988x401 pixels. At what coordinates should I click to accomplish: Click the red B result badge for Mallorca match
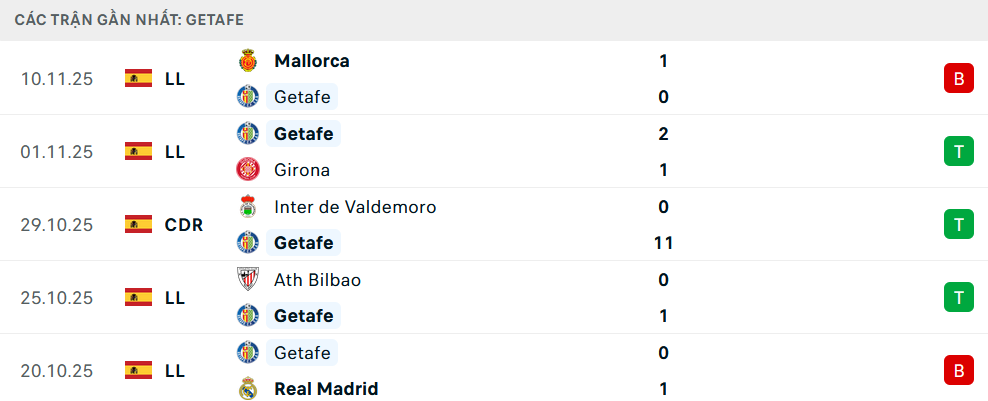click(958, 79)
